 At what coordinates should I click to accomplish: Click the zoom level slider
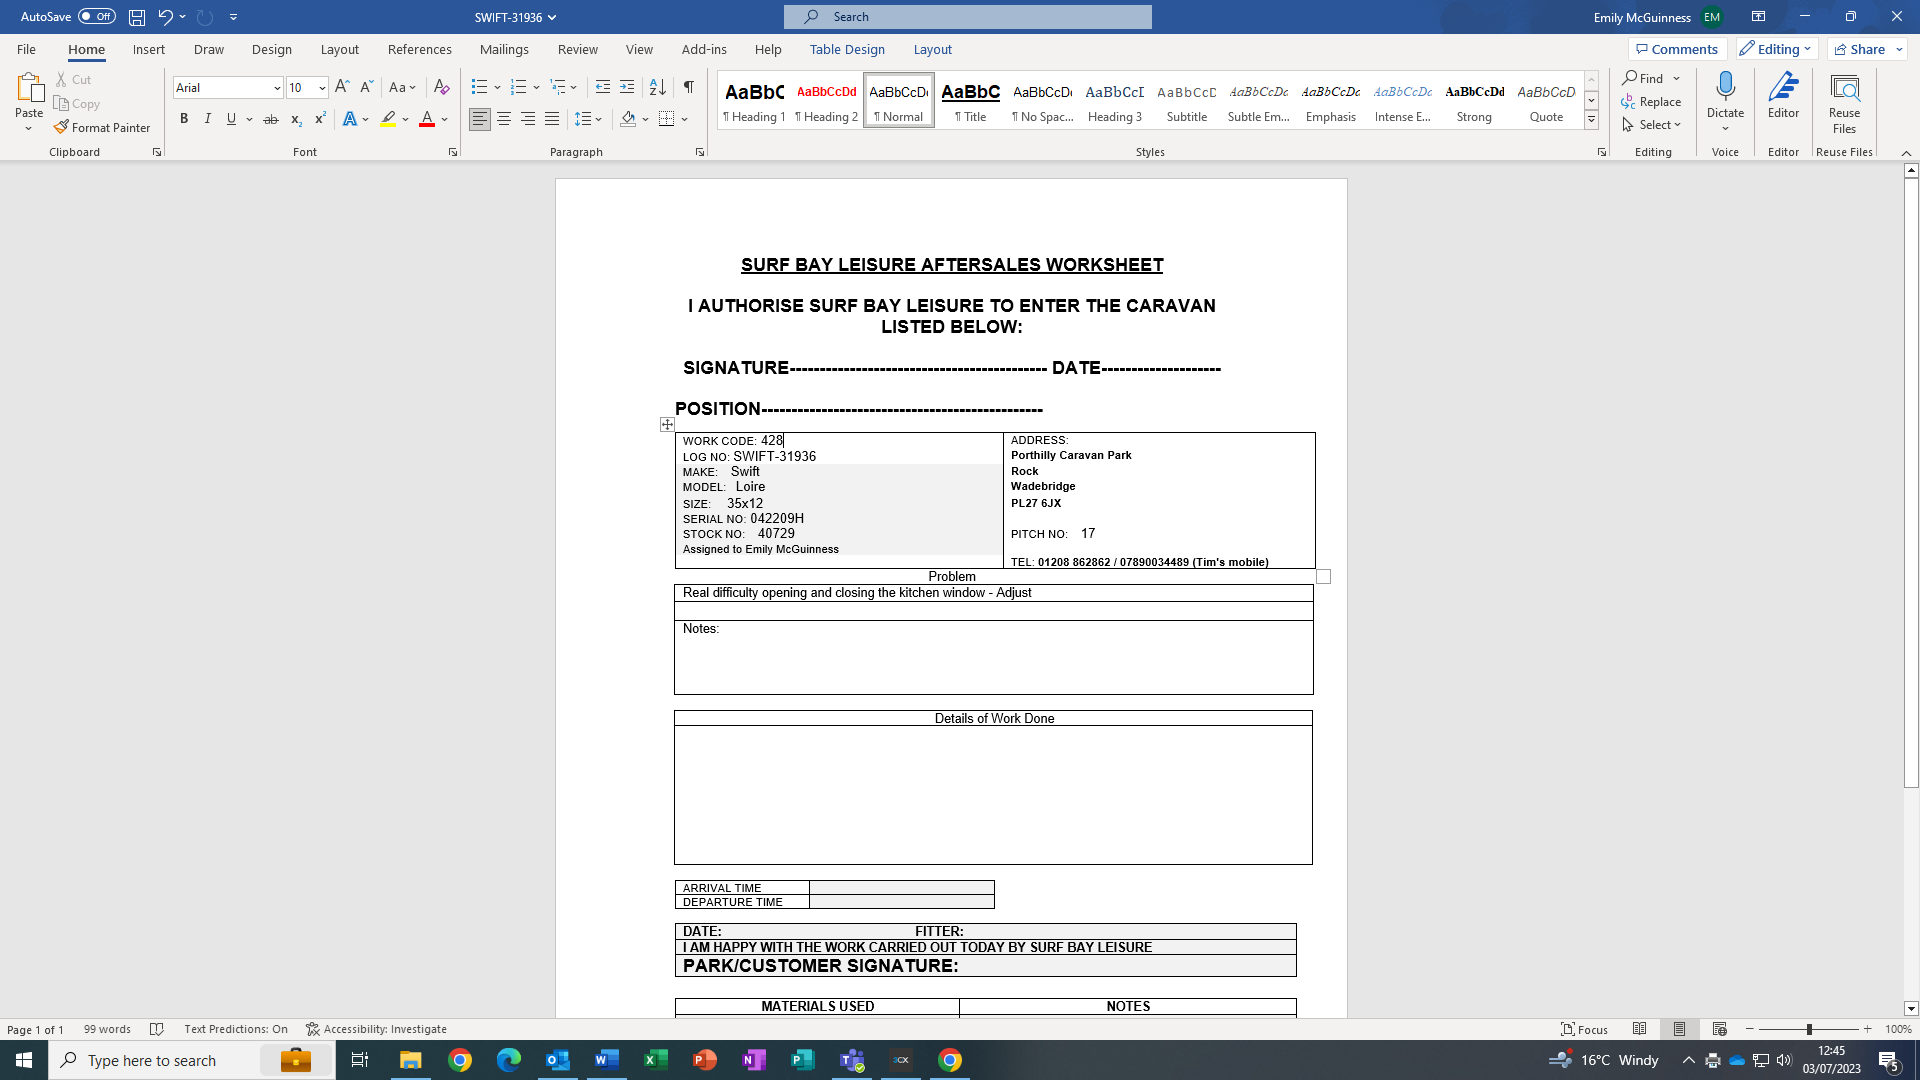pyautogui.click(x=1808, y=1029)
